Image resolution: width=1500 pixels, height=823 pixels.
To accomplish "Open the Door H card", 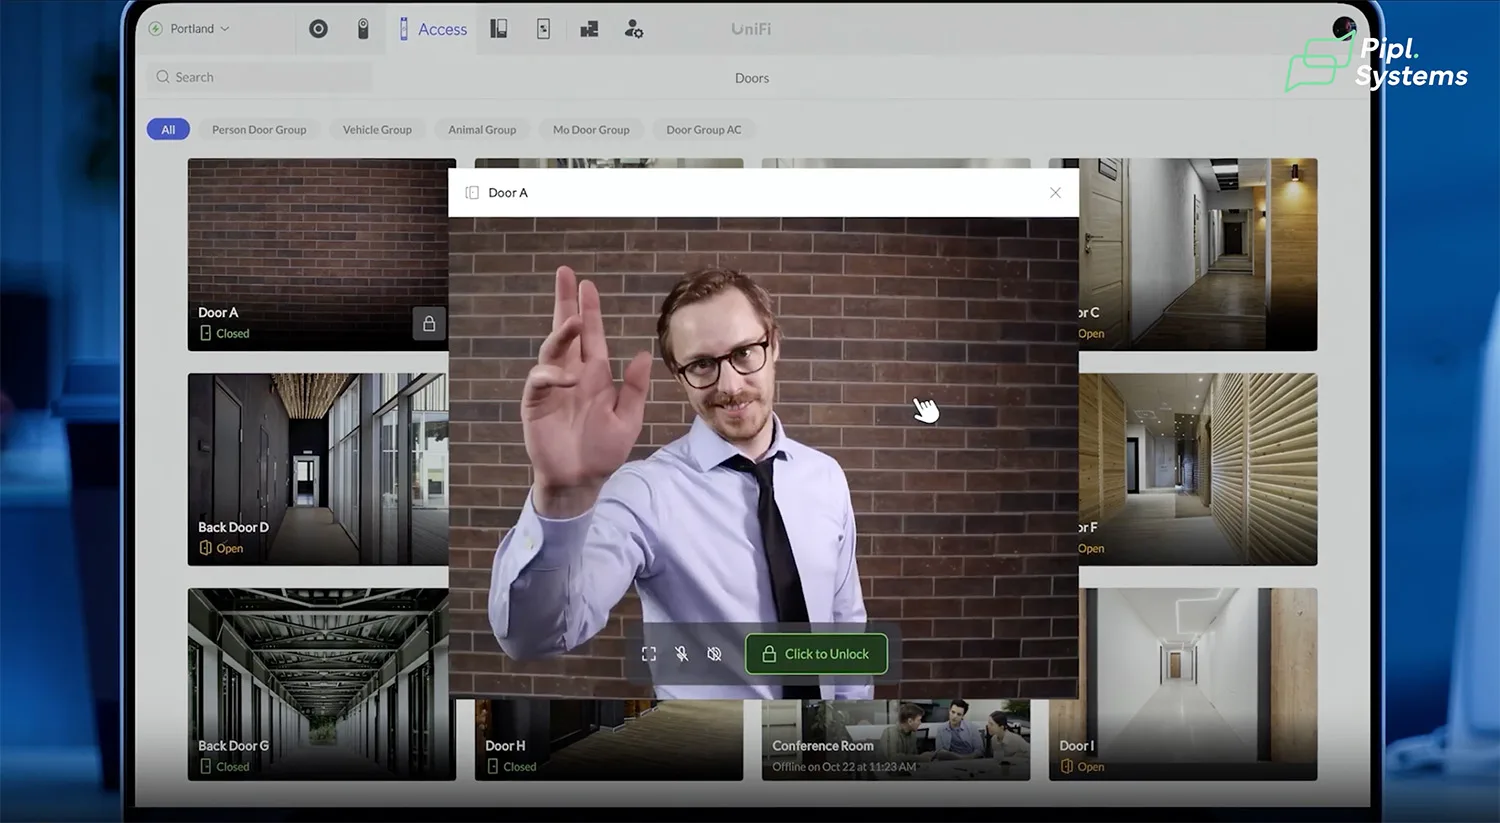I will (x=608, y=740).
